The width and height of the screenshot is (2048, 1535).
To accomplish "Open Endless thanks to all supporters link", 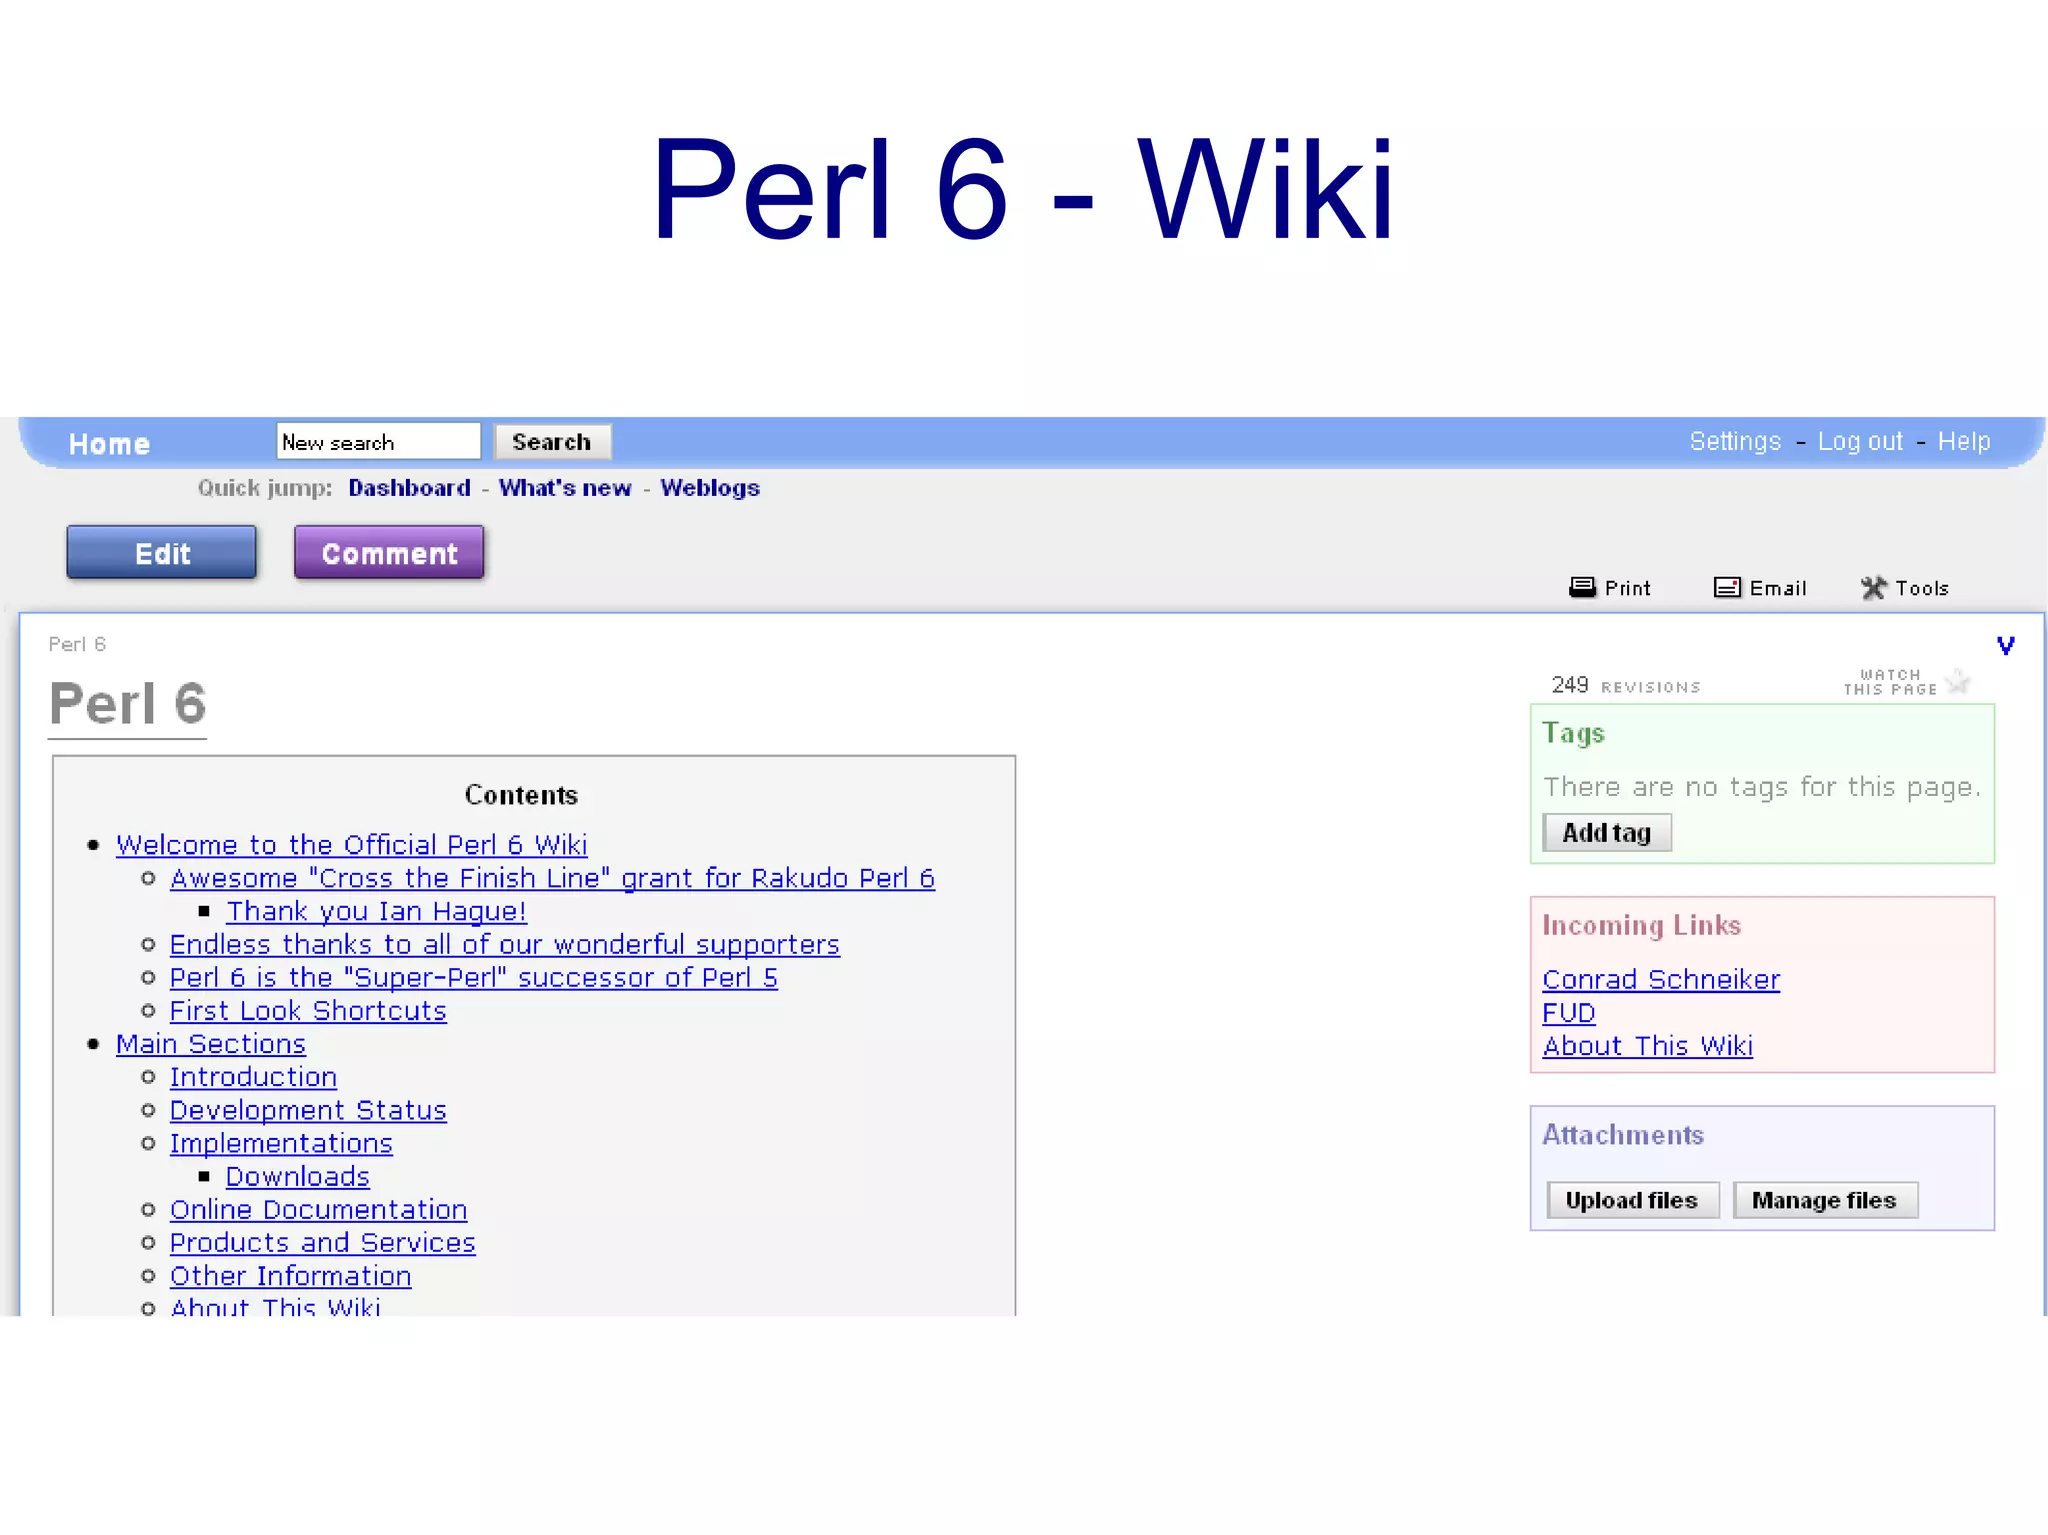I will 505,945.
